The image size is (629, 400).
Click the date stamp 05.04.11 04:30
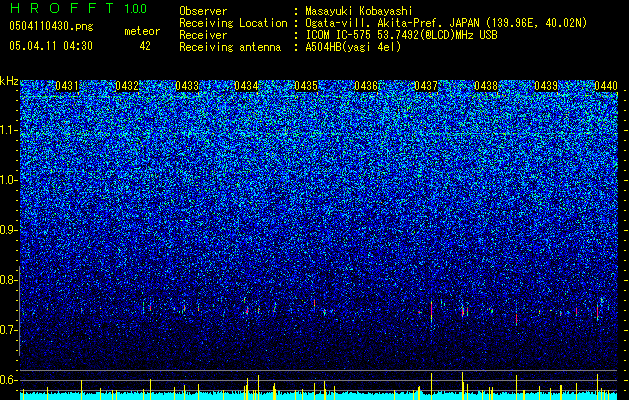(x=51, y=46)
